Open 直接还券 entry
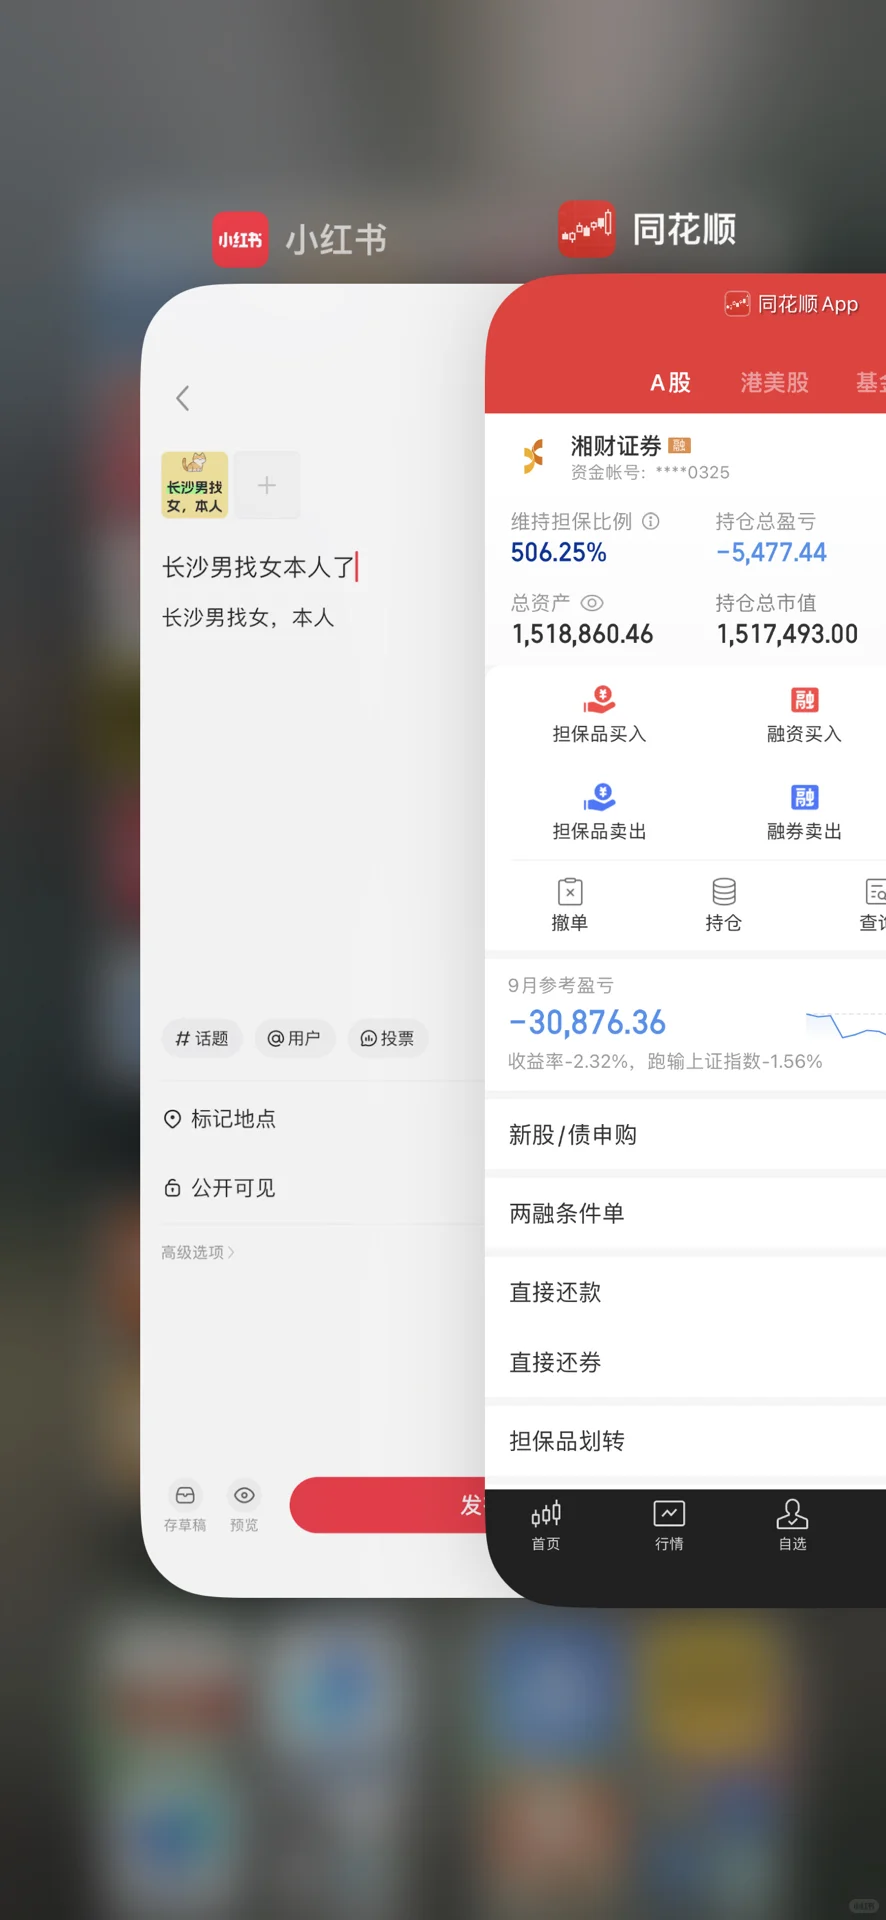This screenshot has width=886, height=1920. click(x=686, y=1362)
